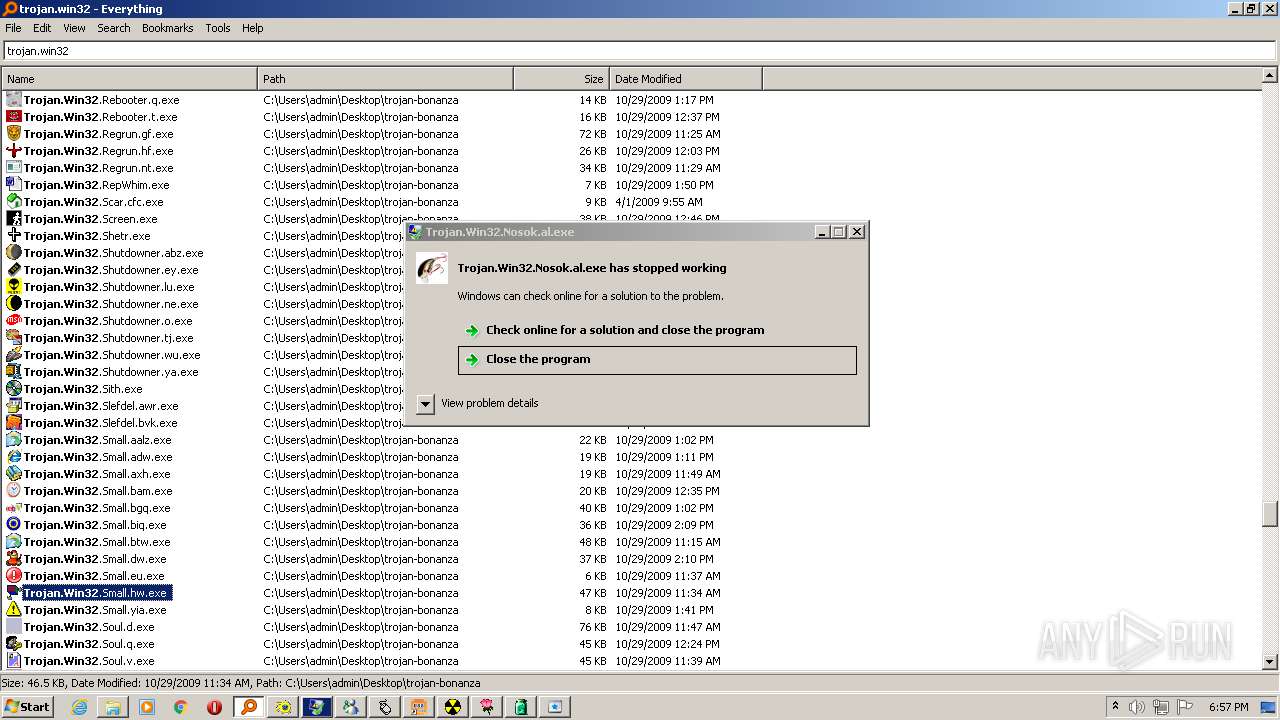Show hidden system tray icons

click(x=1115, y=707)
